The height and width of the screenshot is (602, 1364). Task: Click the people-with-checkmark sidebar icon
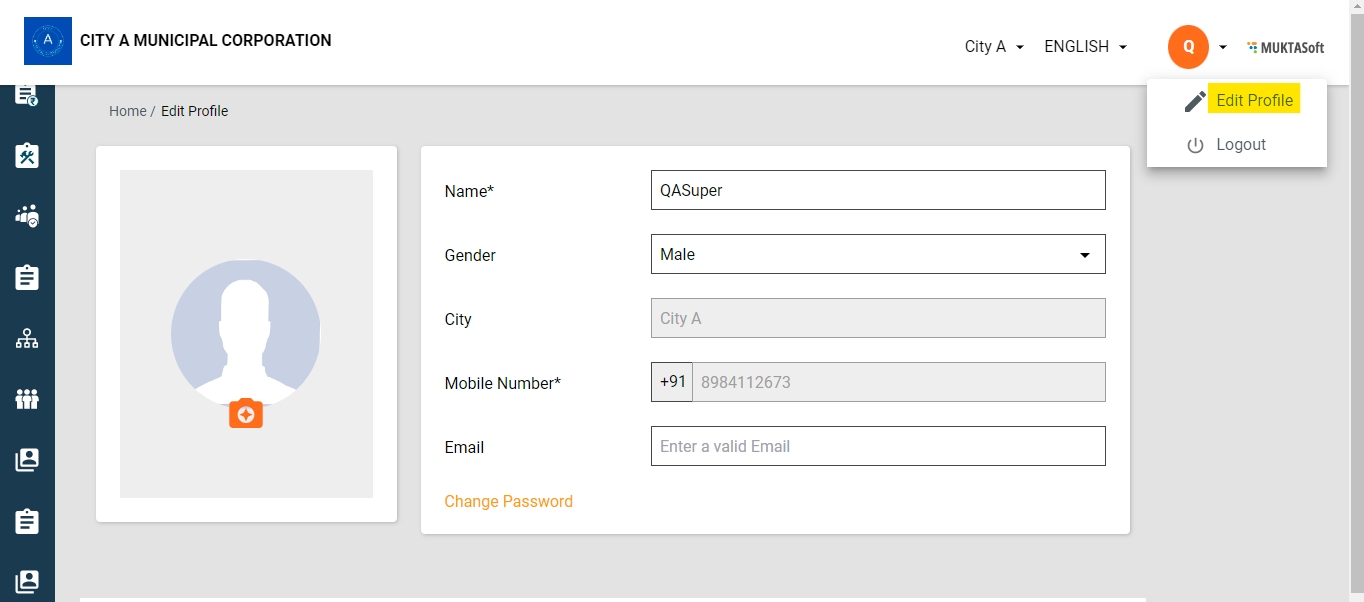(27, 216)
